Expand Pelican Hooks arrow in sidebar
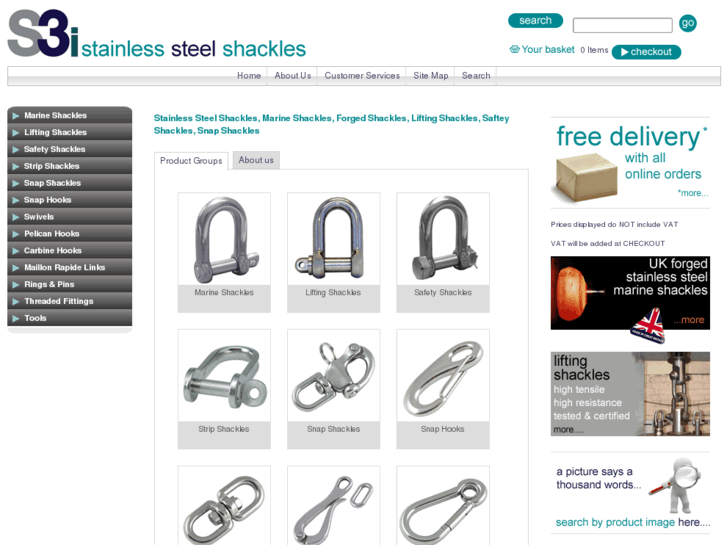Screen dimensions: 727x545 (16, 234)
